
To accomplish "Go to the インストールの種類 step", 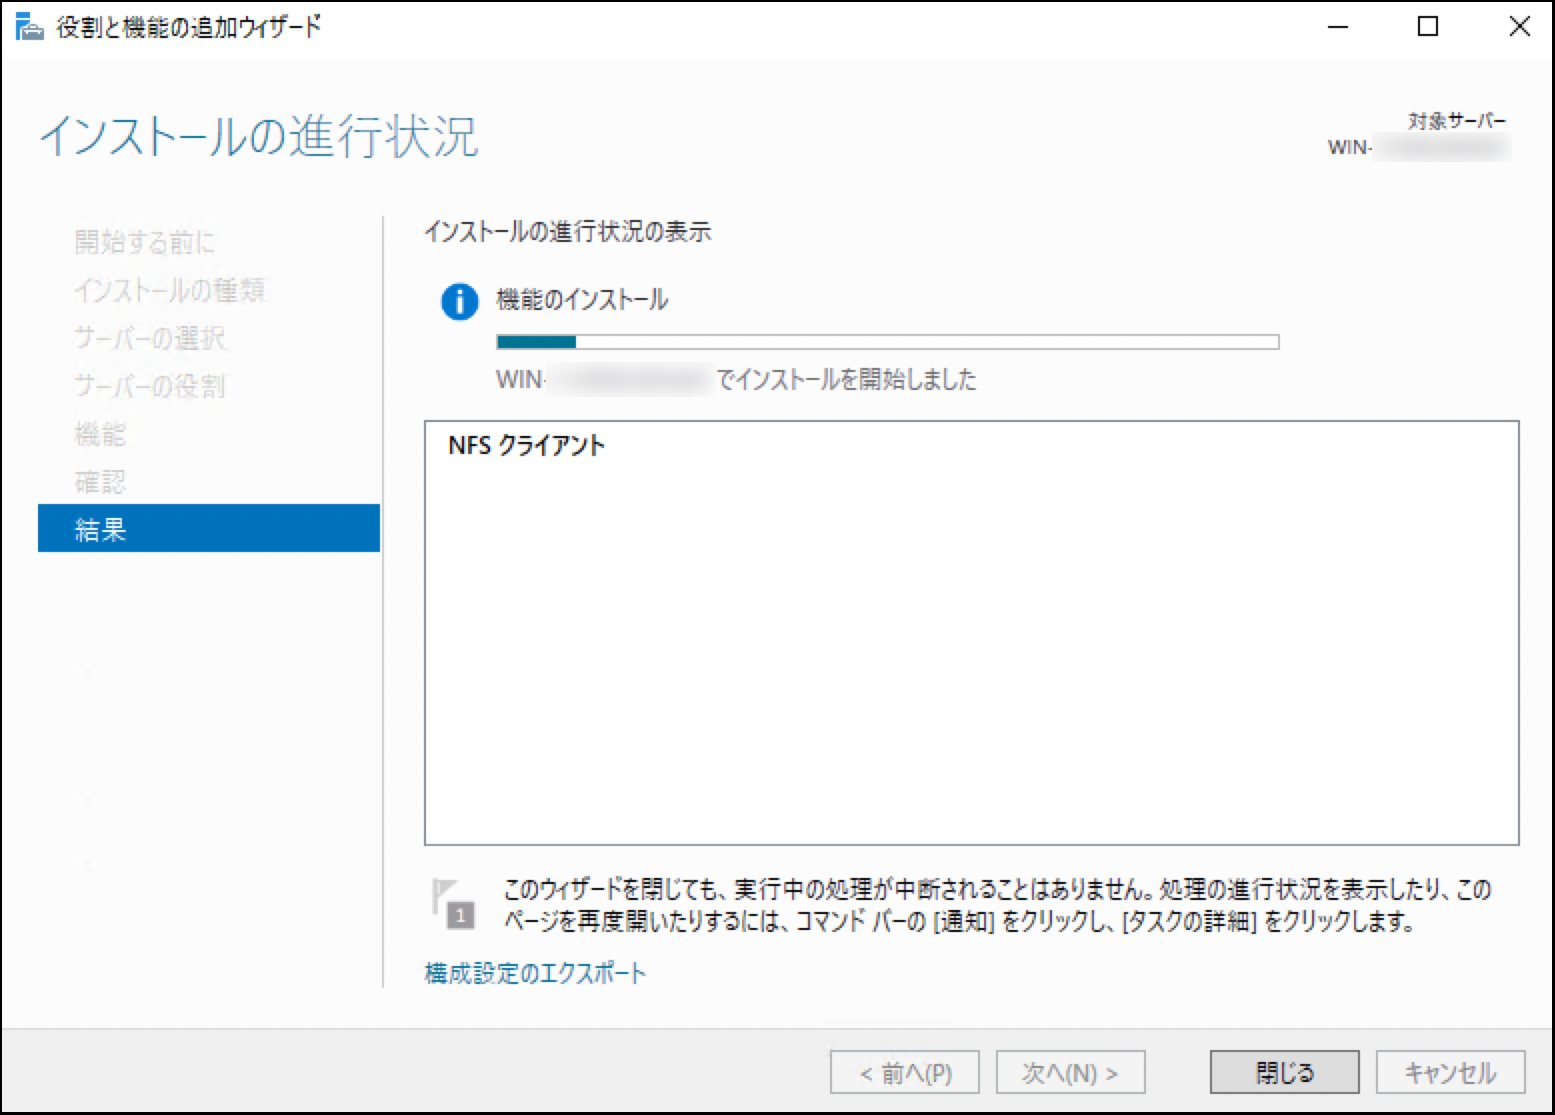I will point(169,290).
